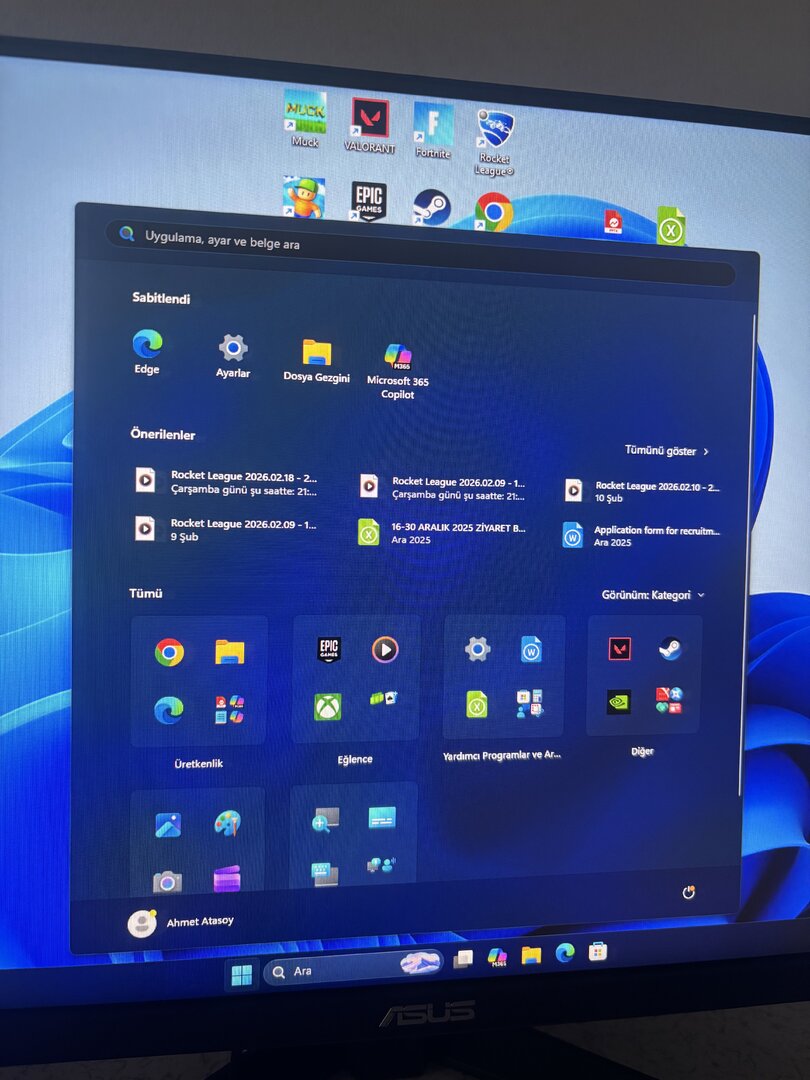Open Edge in the Üretkenlik group

point(169,710)
